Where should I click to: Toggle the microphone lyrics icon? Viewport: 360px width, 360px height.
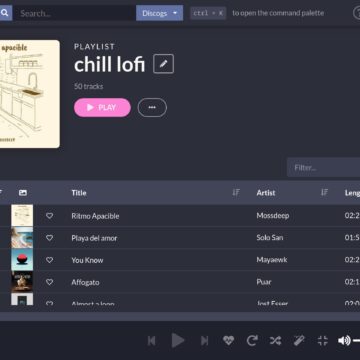coord(299,341)
